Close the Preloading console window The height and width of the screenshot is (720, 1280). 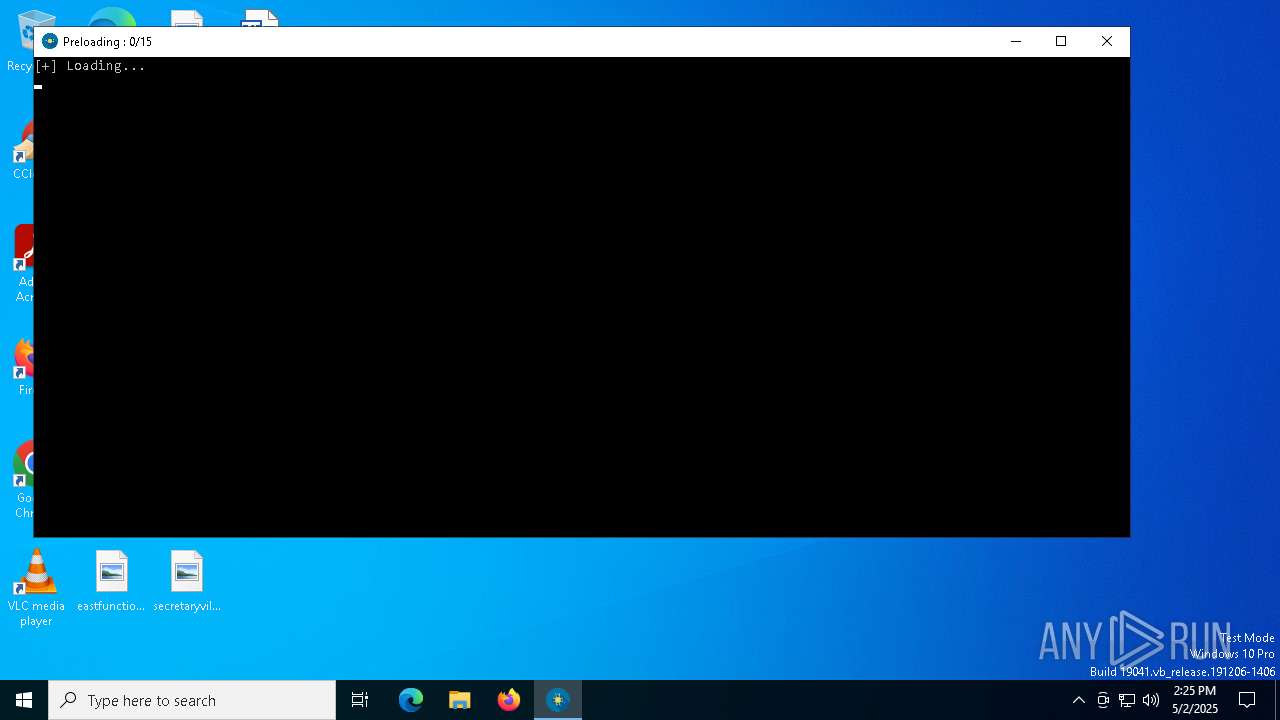[x=1107, y=41]
